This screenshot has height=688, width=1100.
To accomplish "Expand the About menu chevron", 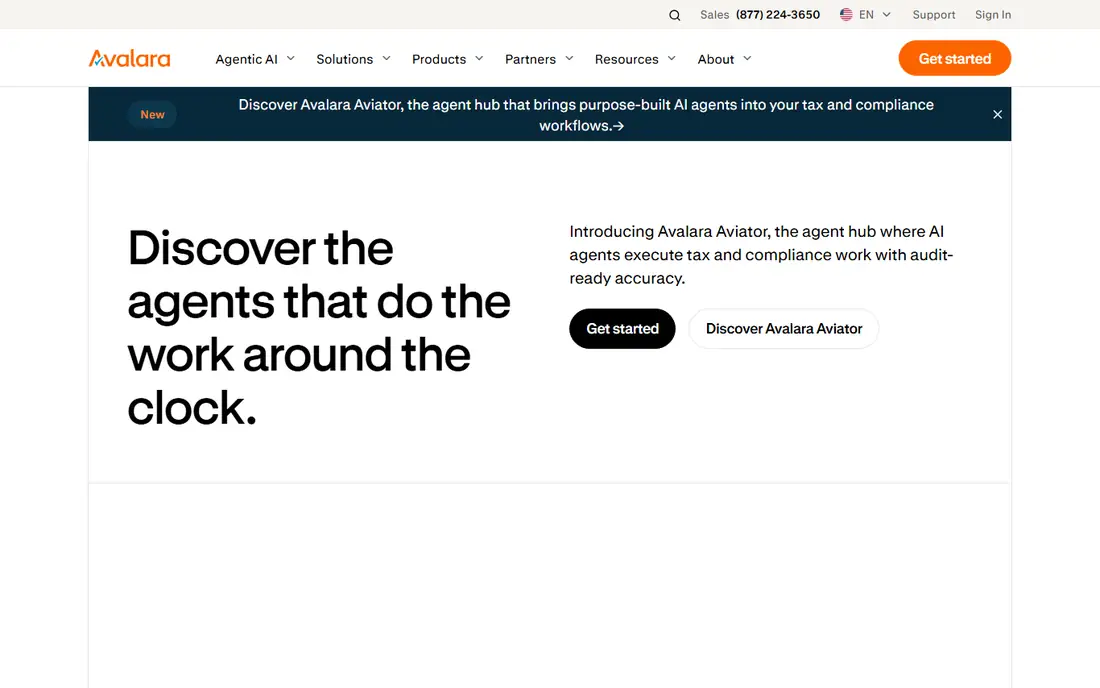I will [747, 58].
